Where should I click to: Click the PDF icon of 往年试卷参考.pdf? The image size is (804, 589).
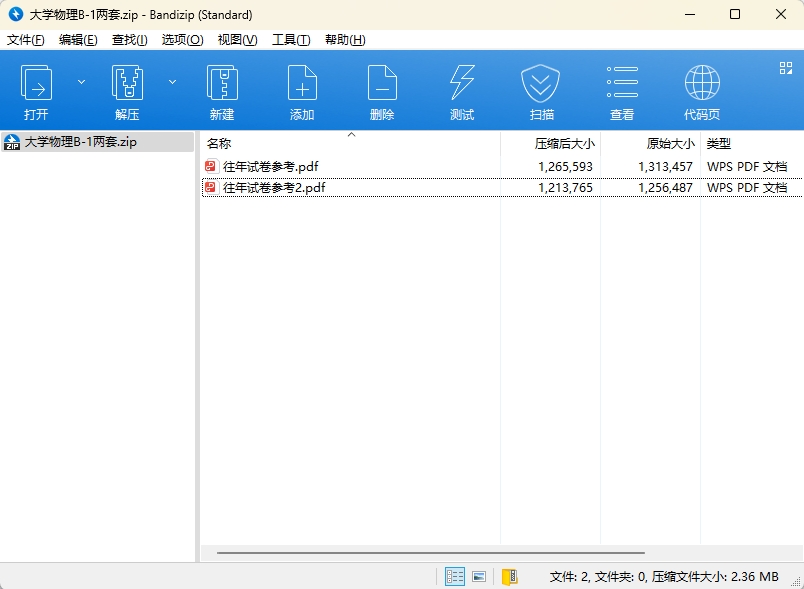(x=210, y=166)
